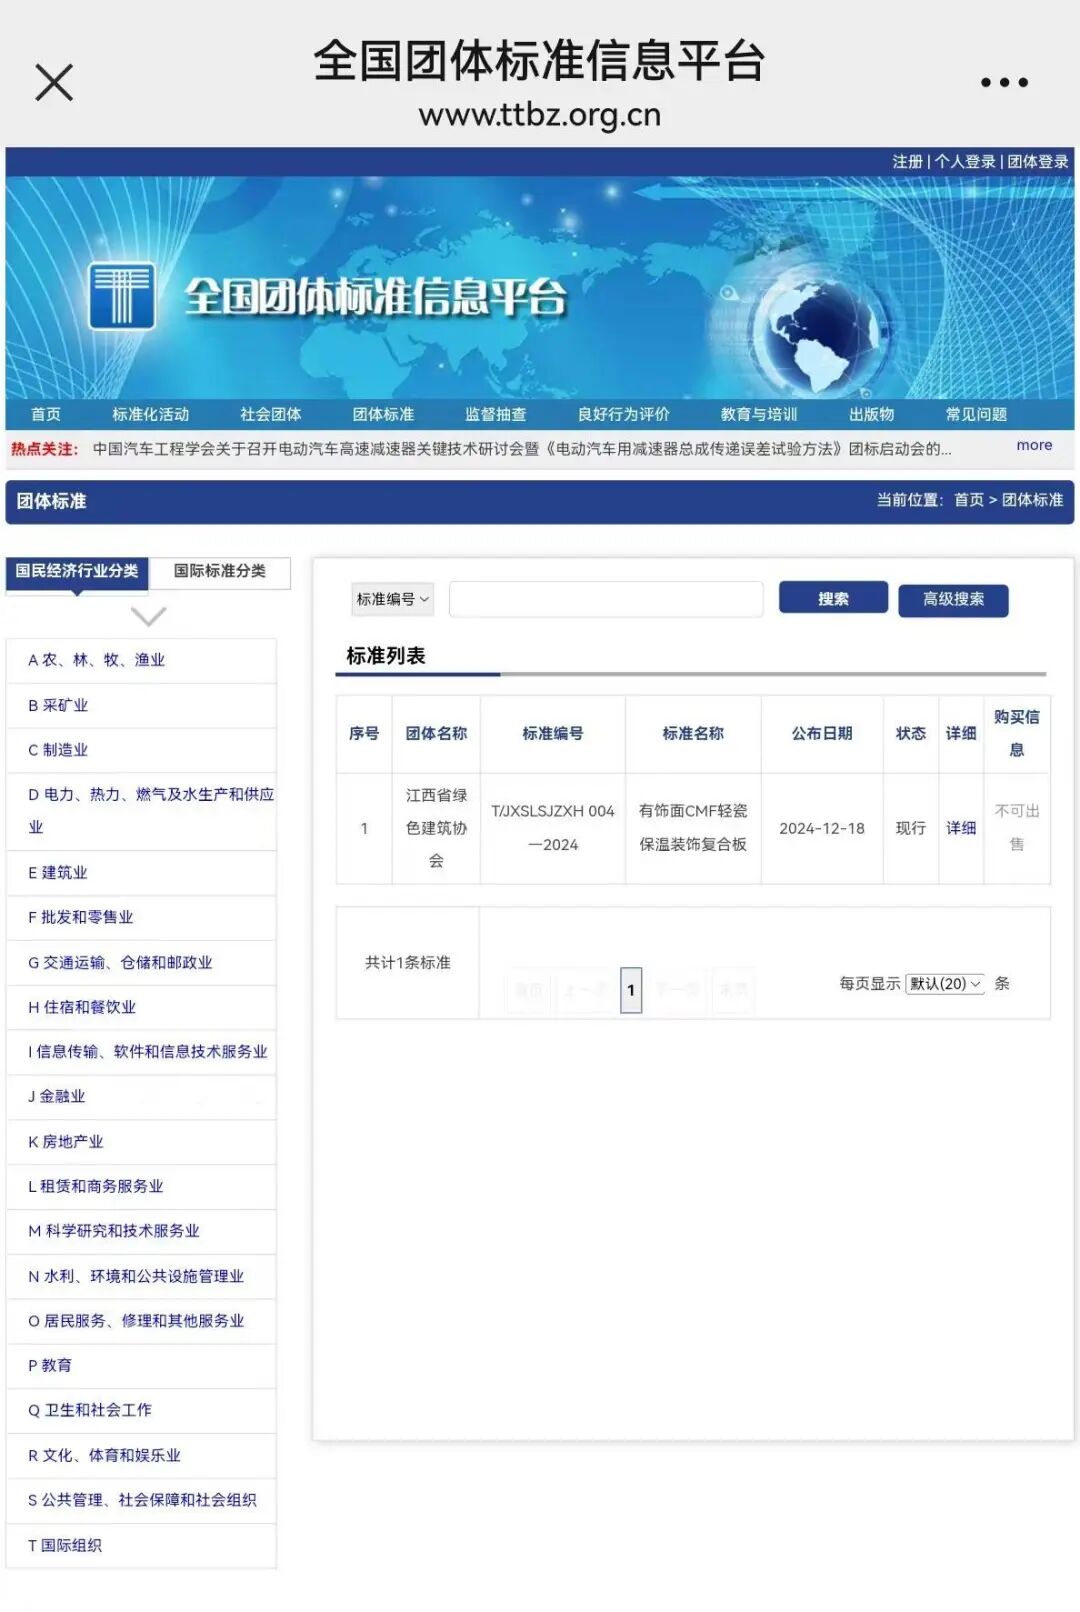Click the 共计1条标准 total count text
1080x1612 pixels.
(x=408, y=963)
